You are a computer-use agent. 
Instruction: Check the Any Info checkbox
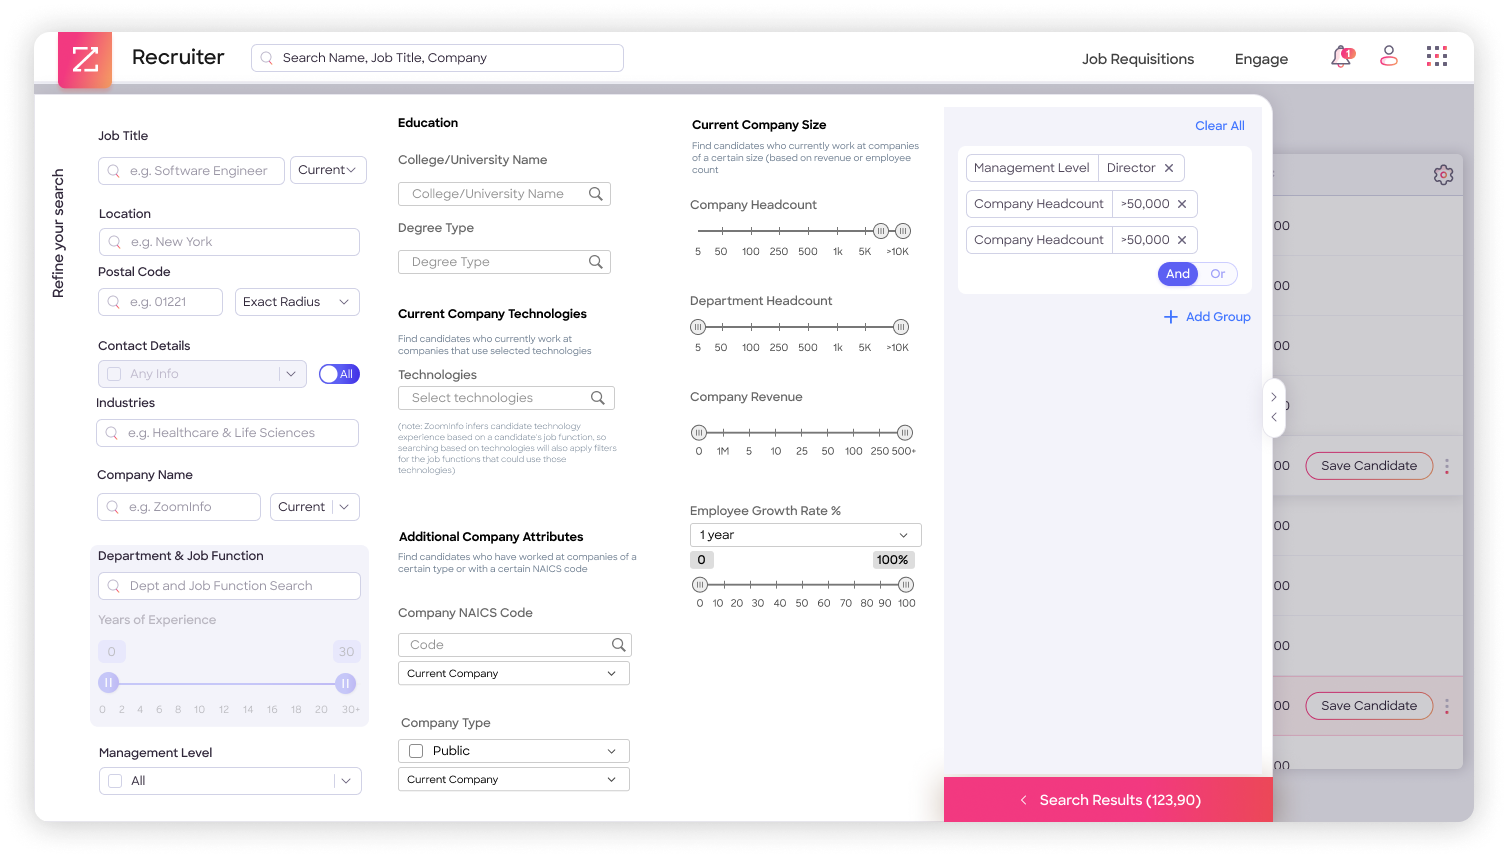click(x=114, y=374)
